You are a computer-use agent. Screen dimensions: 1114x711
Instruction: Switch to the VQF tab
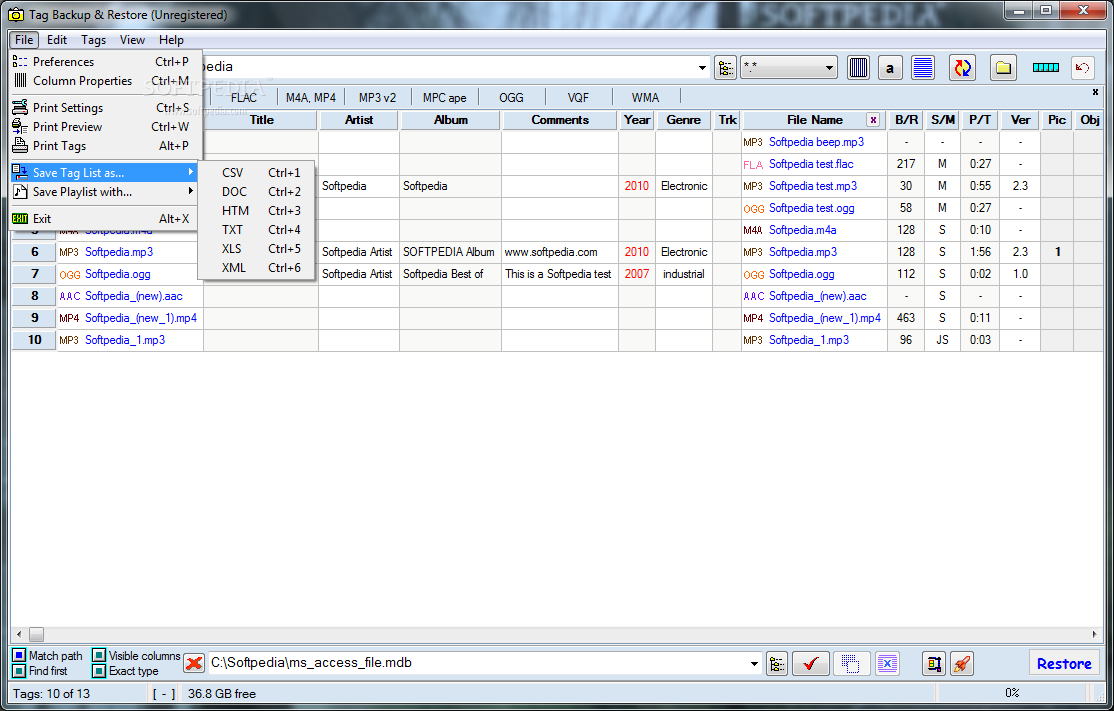(x=578, y=97)
